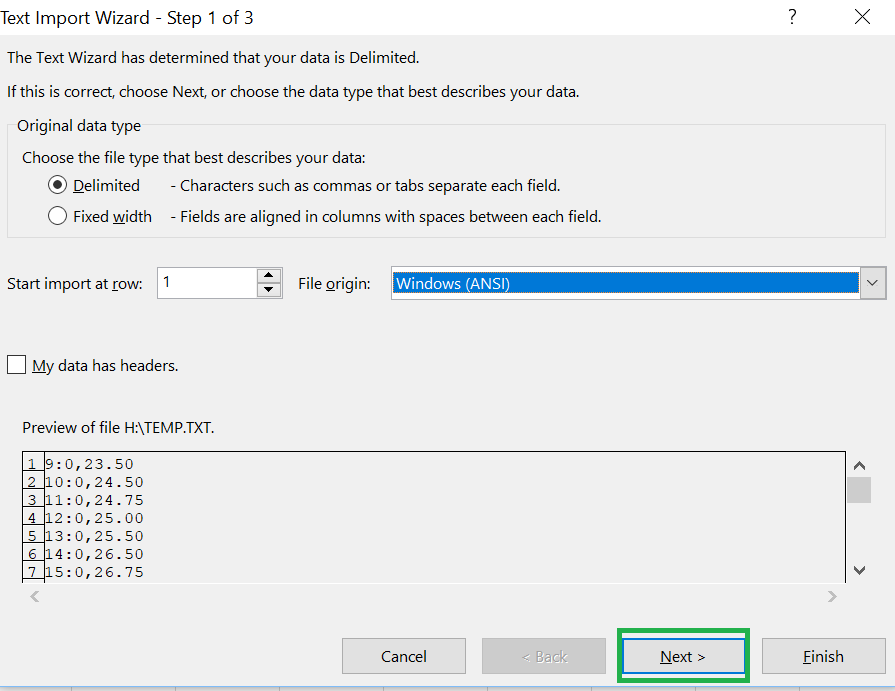Click the preview pane up scroll arrow

pyautogui.click(x=859, y=464)
